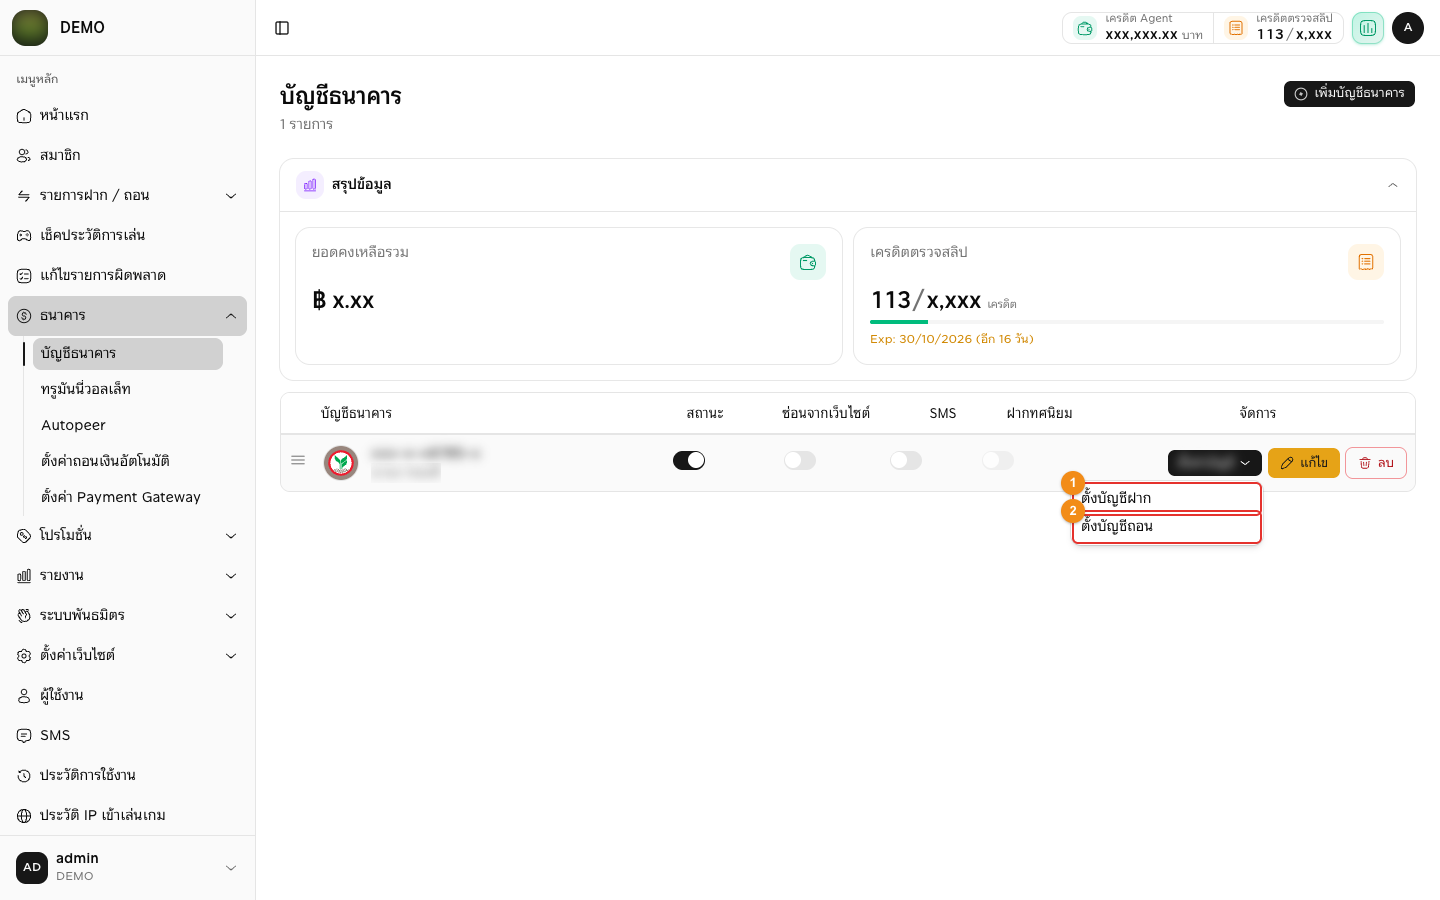Viewport: 1440px width, 900px height.
Task: Click the slip credit icon in header
Action: 1236,28
